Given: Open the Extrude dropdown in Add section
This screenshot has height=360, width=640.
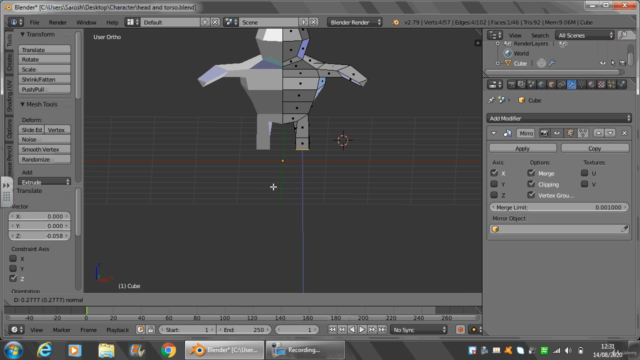Looking at the screenshot, I should [x=44, y=182].
